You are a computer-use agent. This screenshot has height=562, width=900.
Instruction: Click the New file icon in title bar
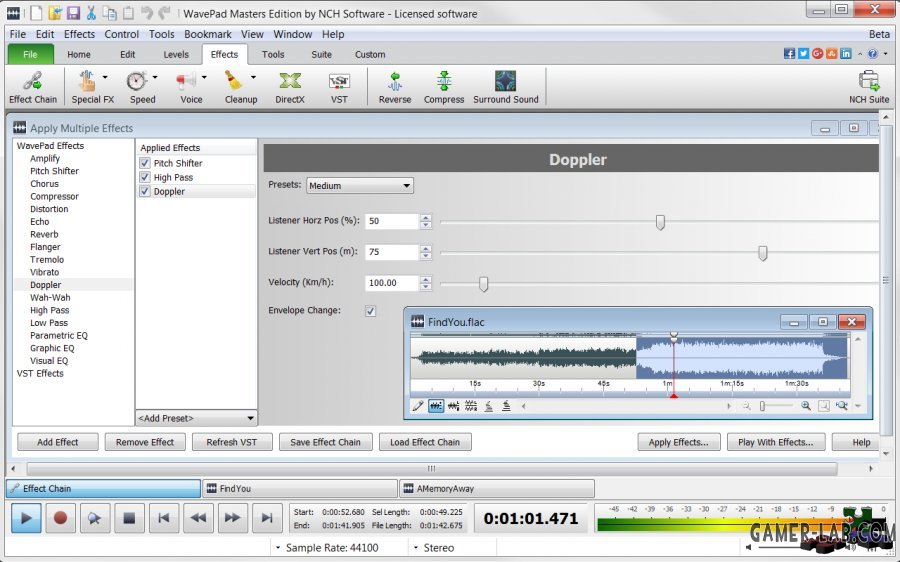pyautogui.click(x=36, y=13)
